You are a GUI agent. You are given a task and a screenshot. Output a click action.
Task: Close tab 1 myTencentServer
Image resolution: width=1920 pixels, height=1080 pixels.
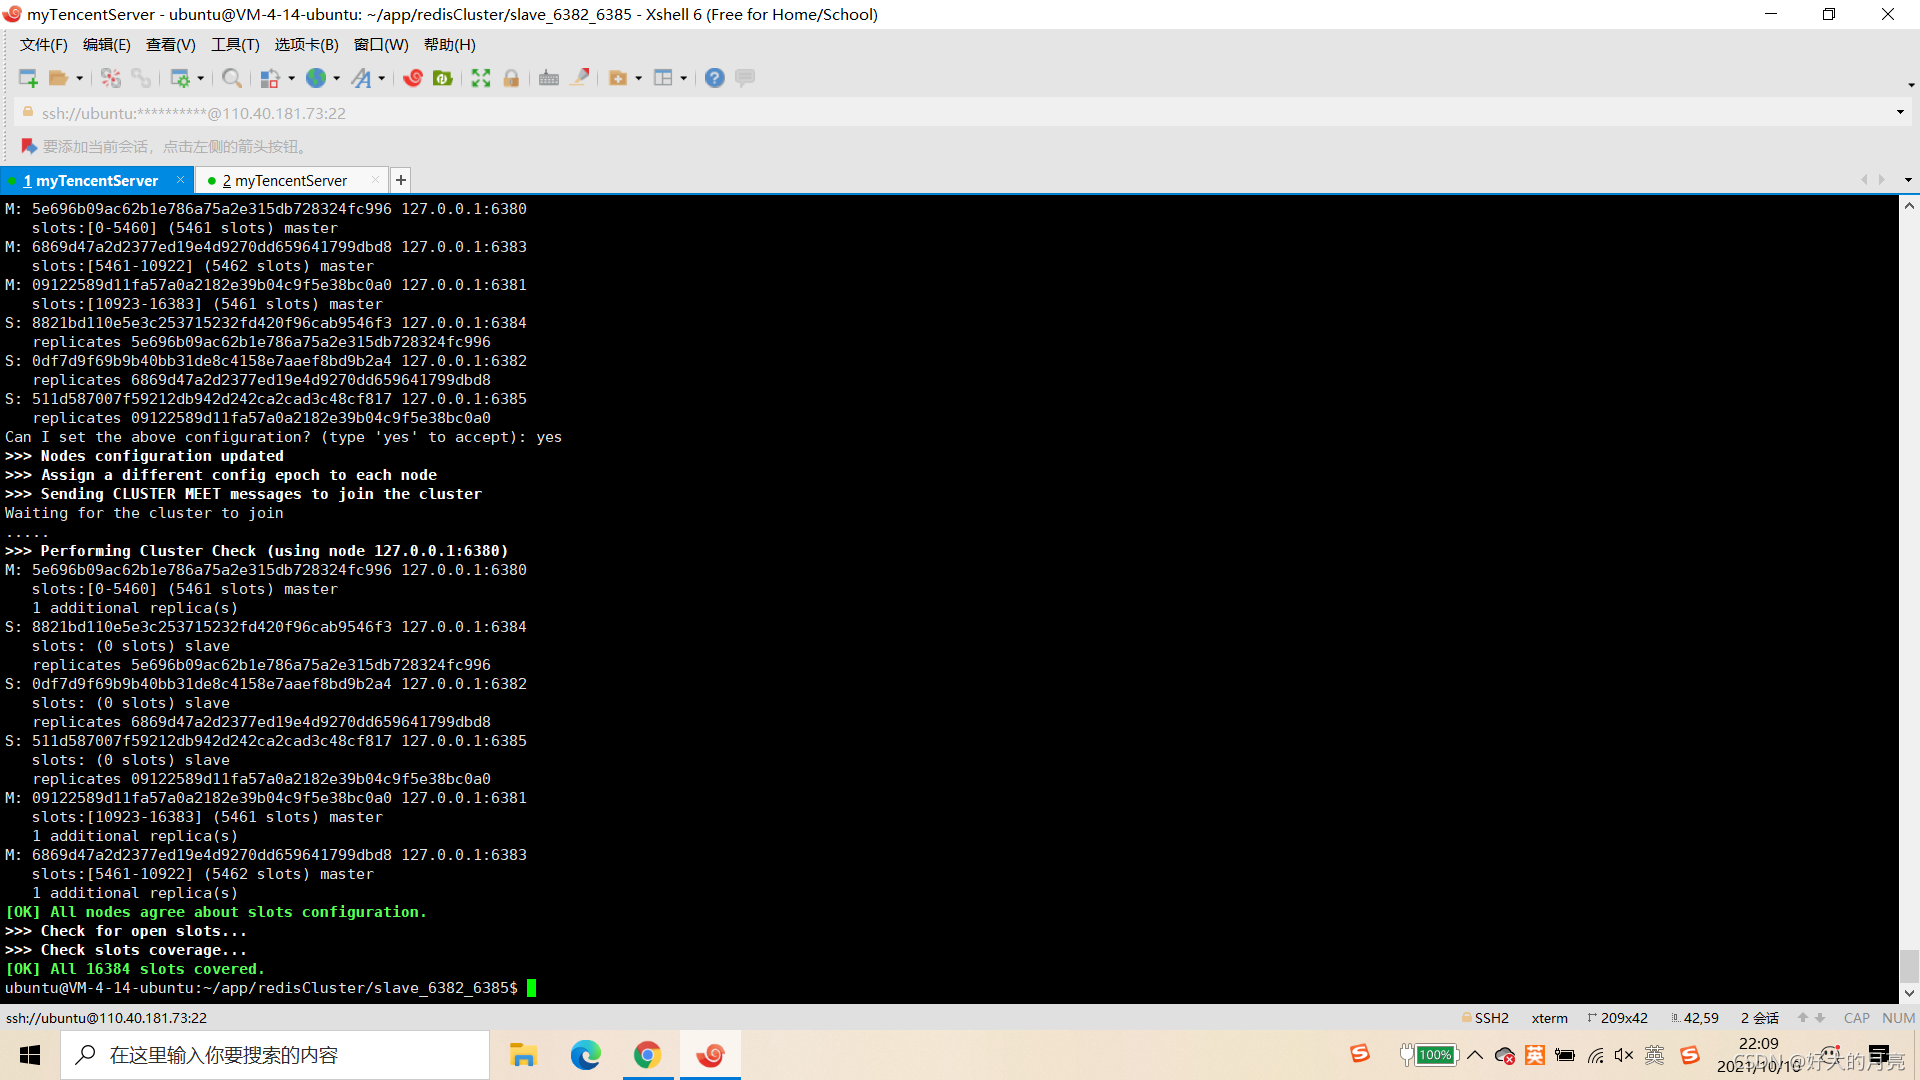180,180
